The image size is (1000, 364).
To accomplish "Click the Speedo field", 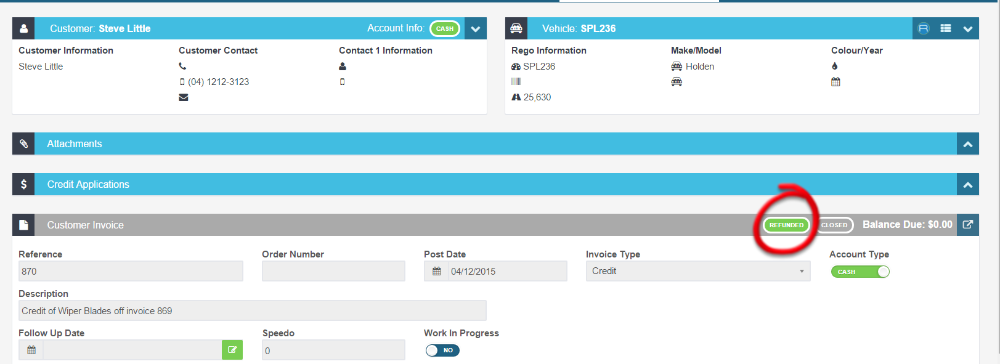I will 334,350.
